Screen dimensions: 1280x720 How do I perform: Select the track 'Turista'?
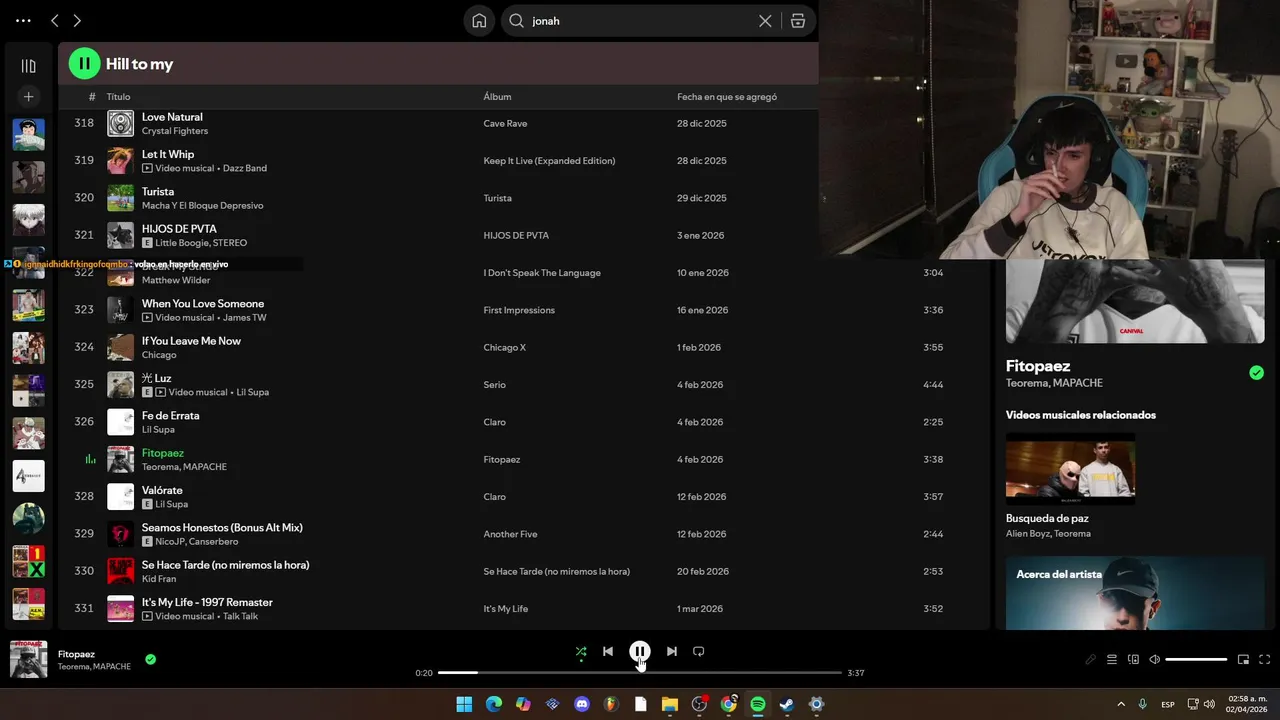(x=158, y=191)
